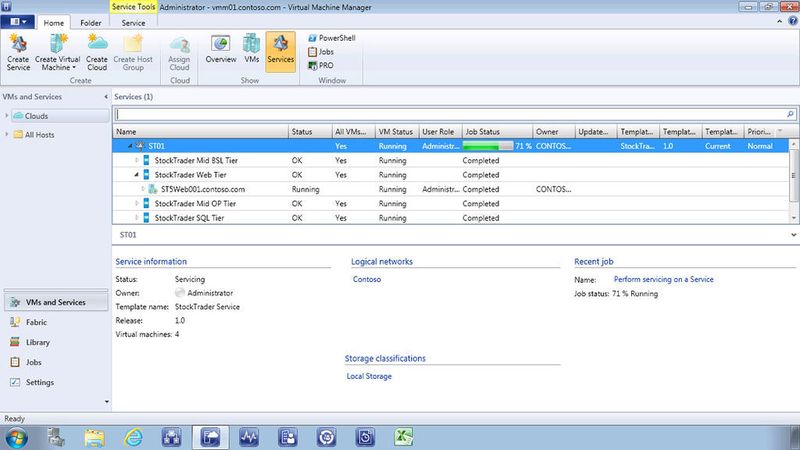This screenshot has height=450, width=800.
Task: Sort by the User Role column
Action: coord(440,132)
